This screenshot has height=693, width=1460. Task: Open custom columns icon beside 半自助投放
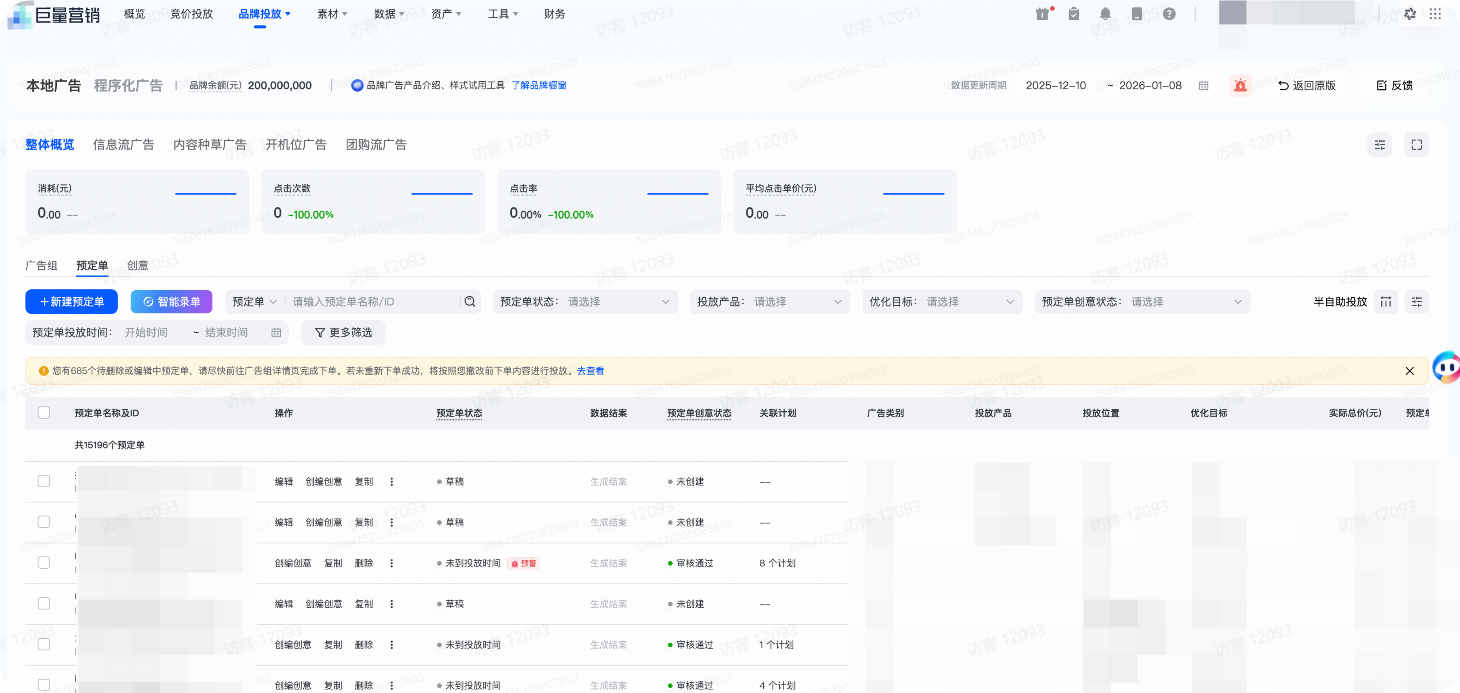point(1385,301)
